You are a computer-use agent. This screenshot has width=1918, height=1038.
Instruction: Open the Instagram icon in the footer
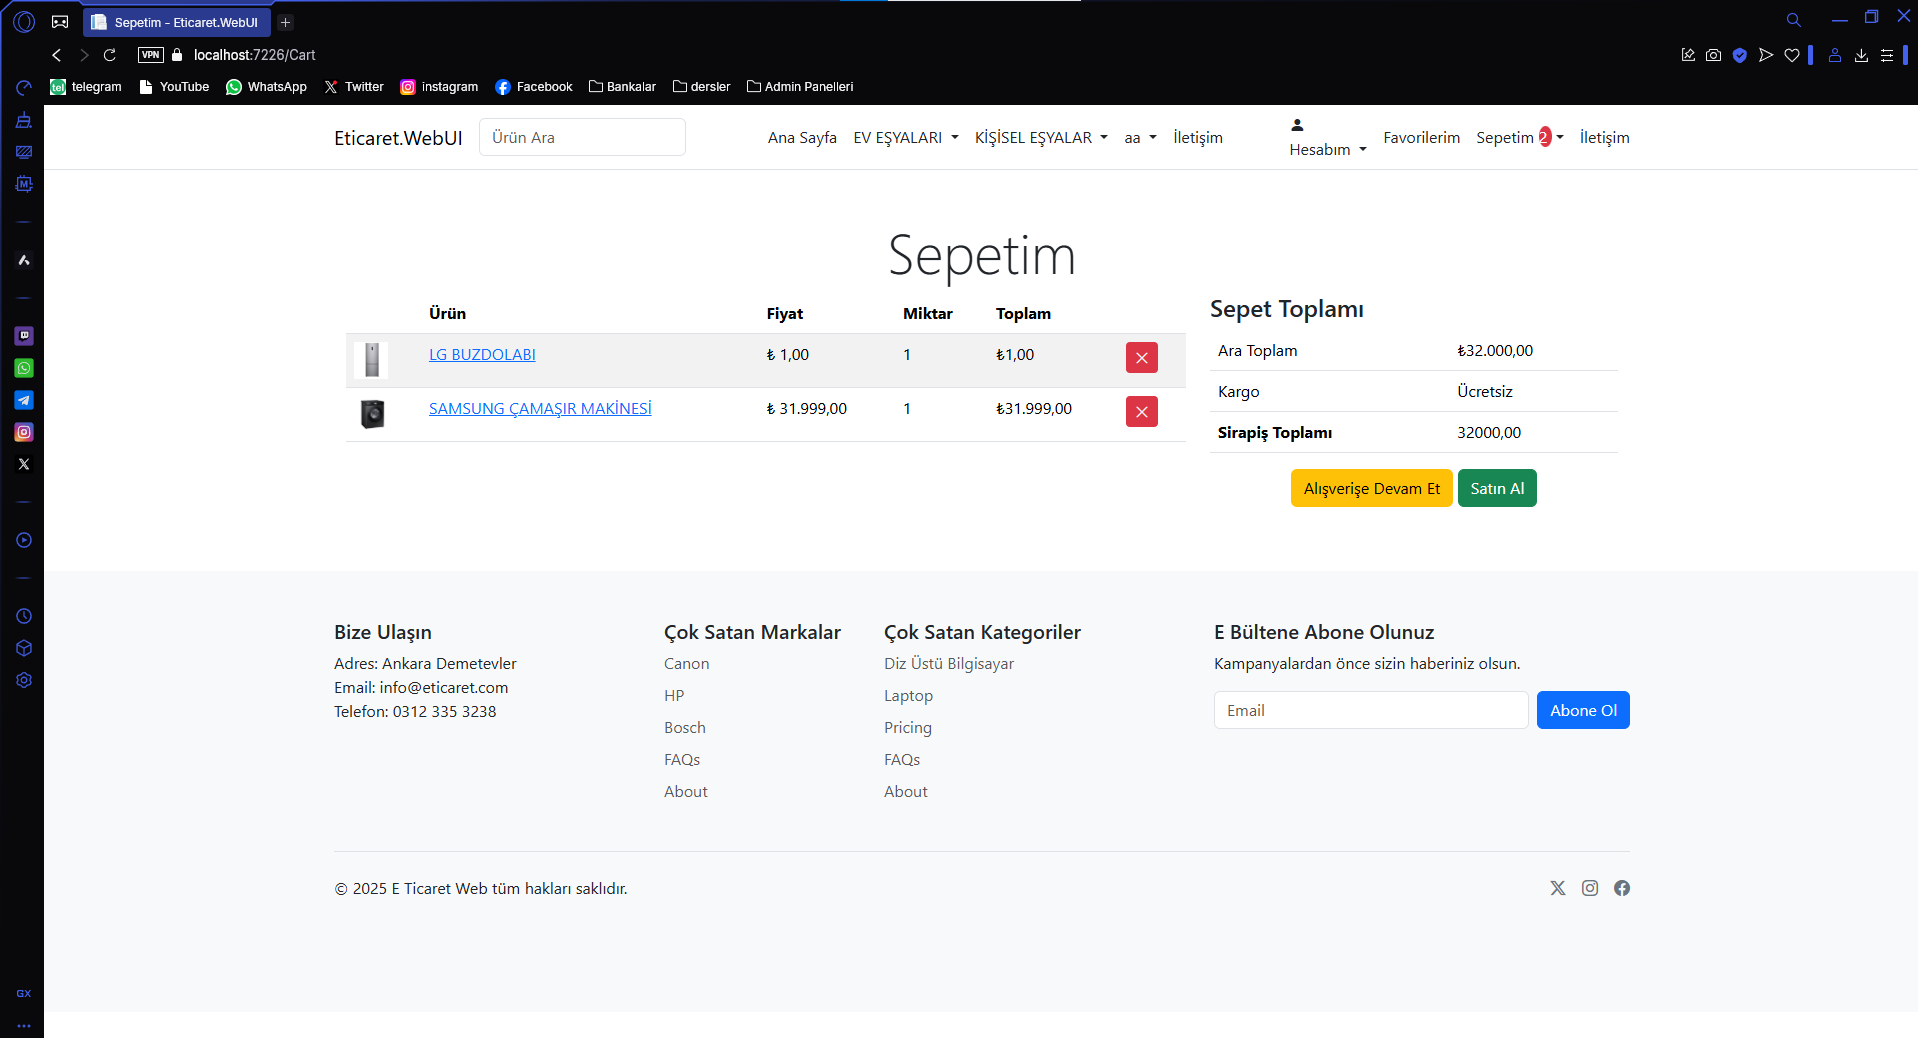pos(1589,888)
